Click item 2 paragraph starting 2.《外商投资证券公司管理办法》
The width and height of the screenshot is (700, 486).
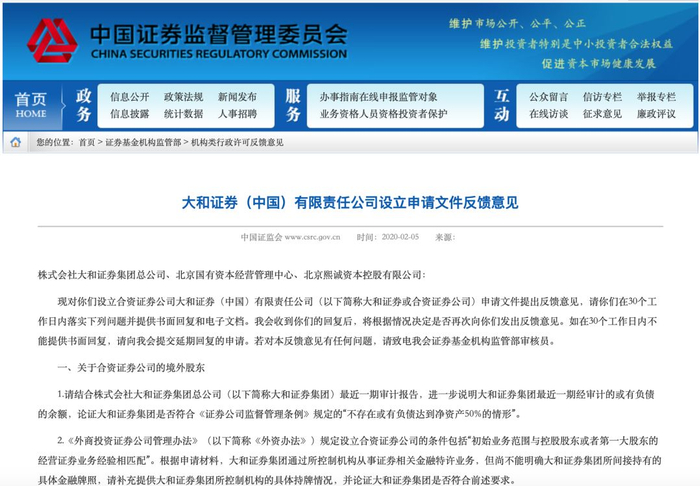coord(348,461)
